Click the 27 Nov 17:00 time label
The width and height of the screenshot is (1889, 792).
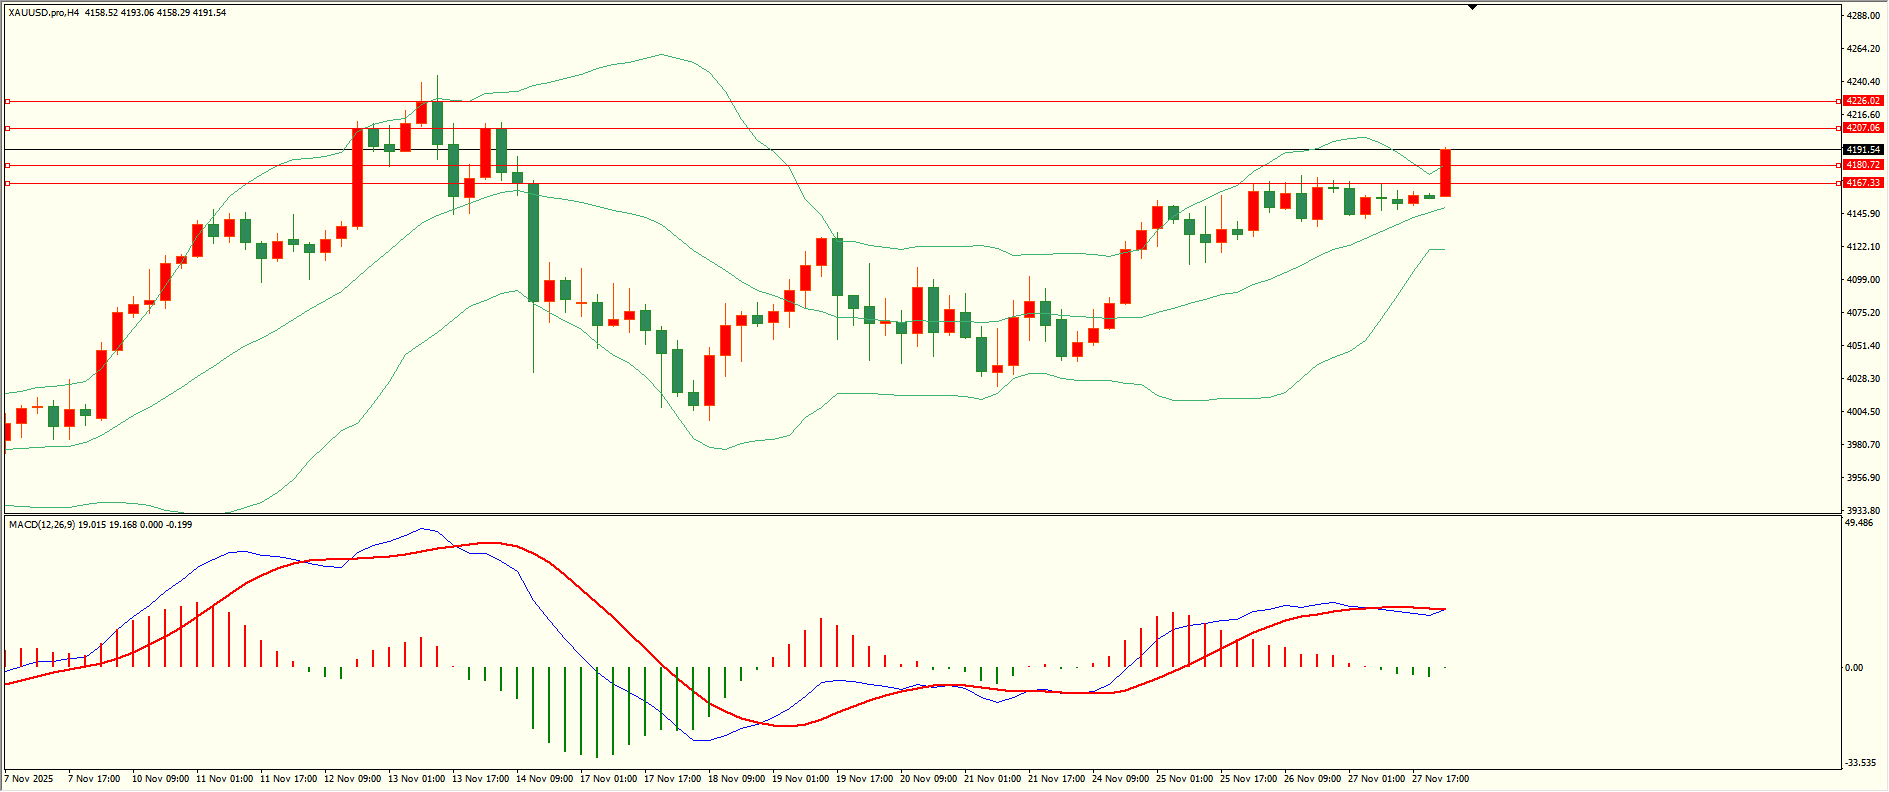point(1440,778)
